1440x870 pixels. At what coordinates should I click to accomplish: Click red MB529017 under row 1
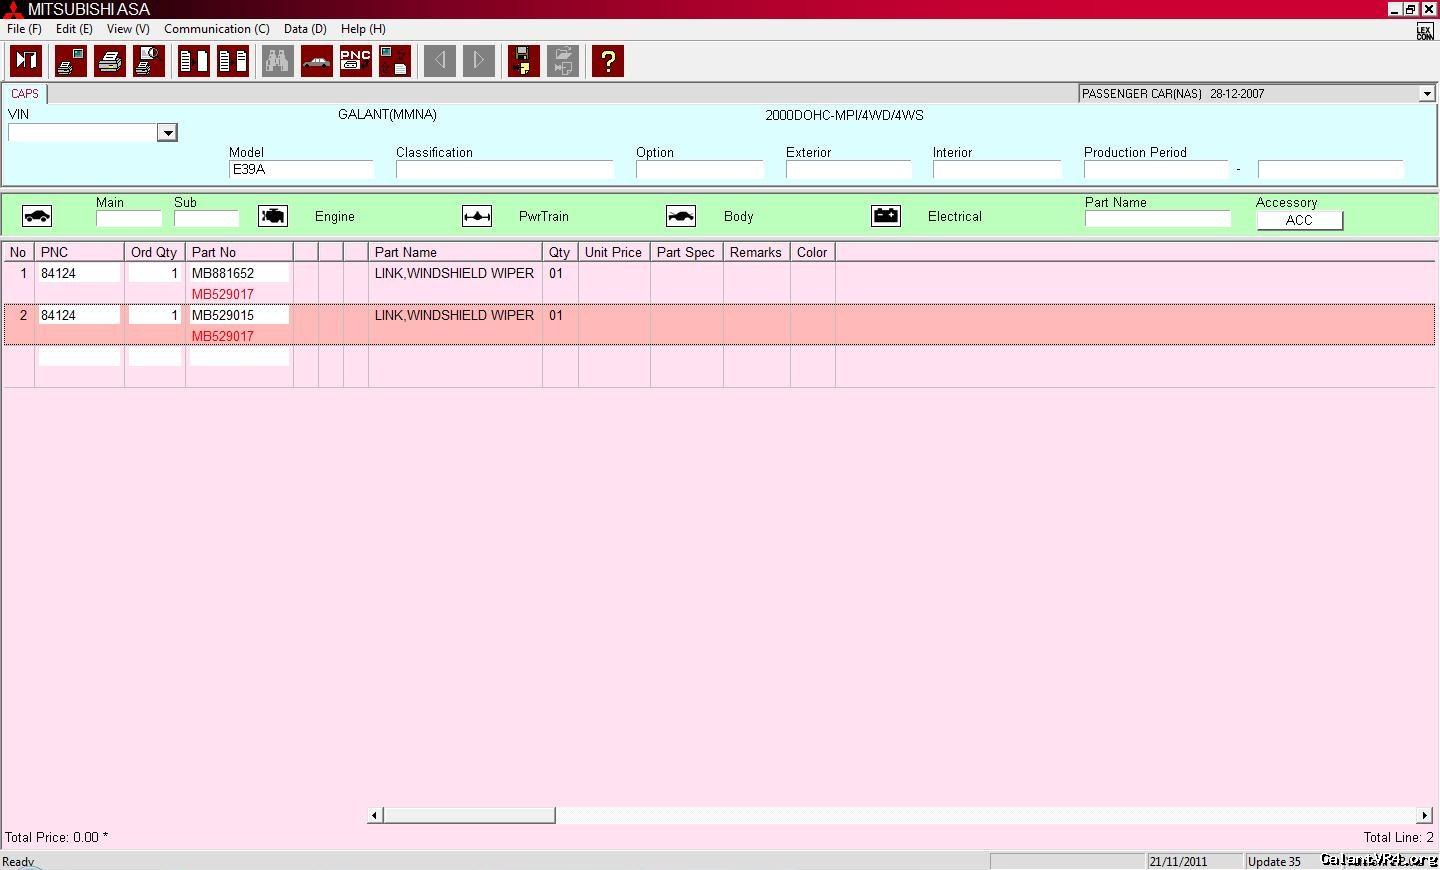tap(223, 294)
